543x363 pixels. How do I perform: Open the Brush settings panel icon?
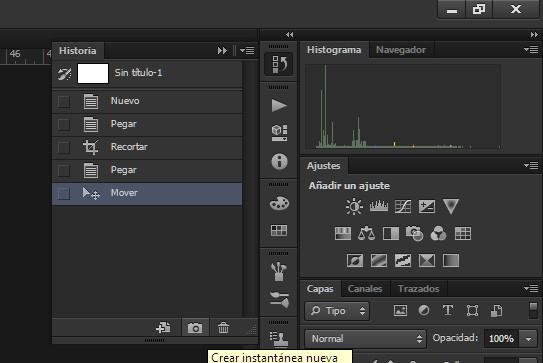coord(279,299)
